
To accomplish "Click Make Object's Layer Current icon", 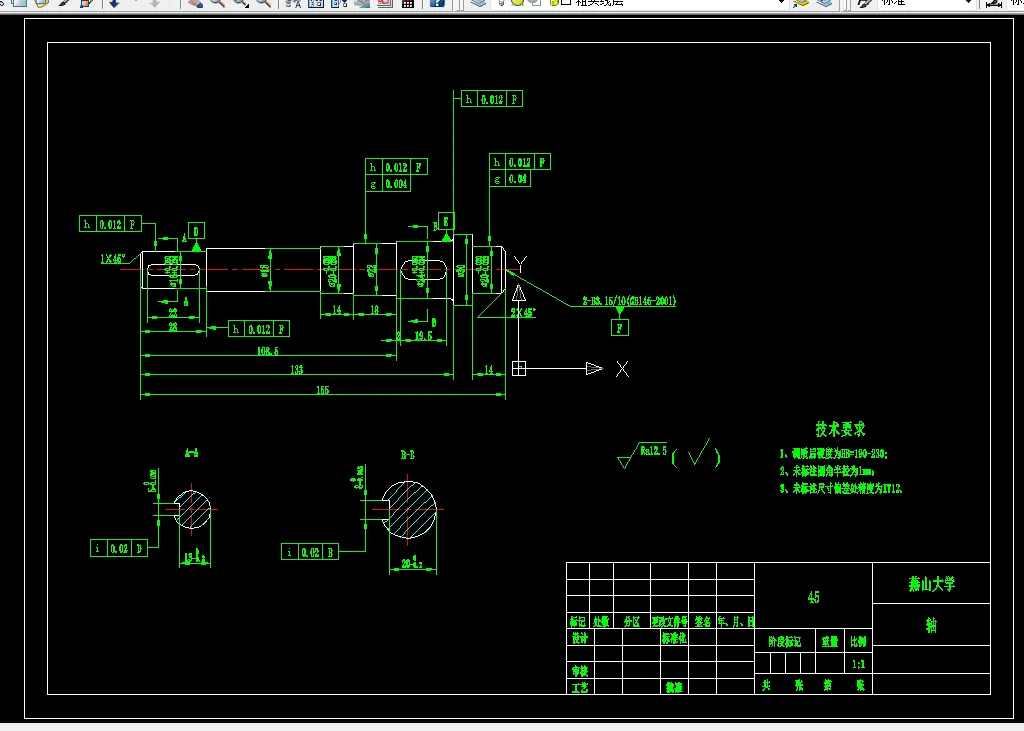I will (801, 3).
